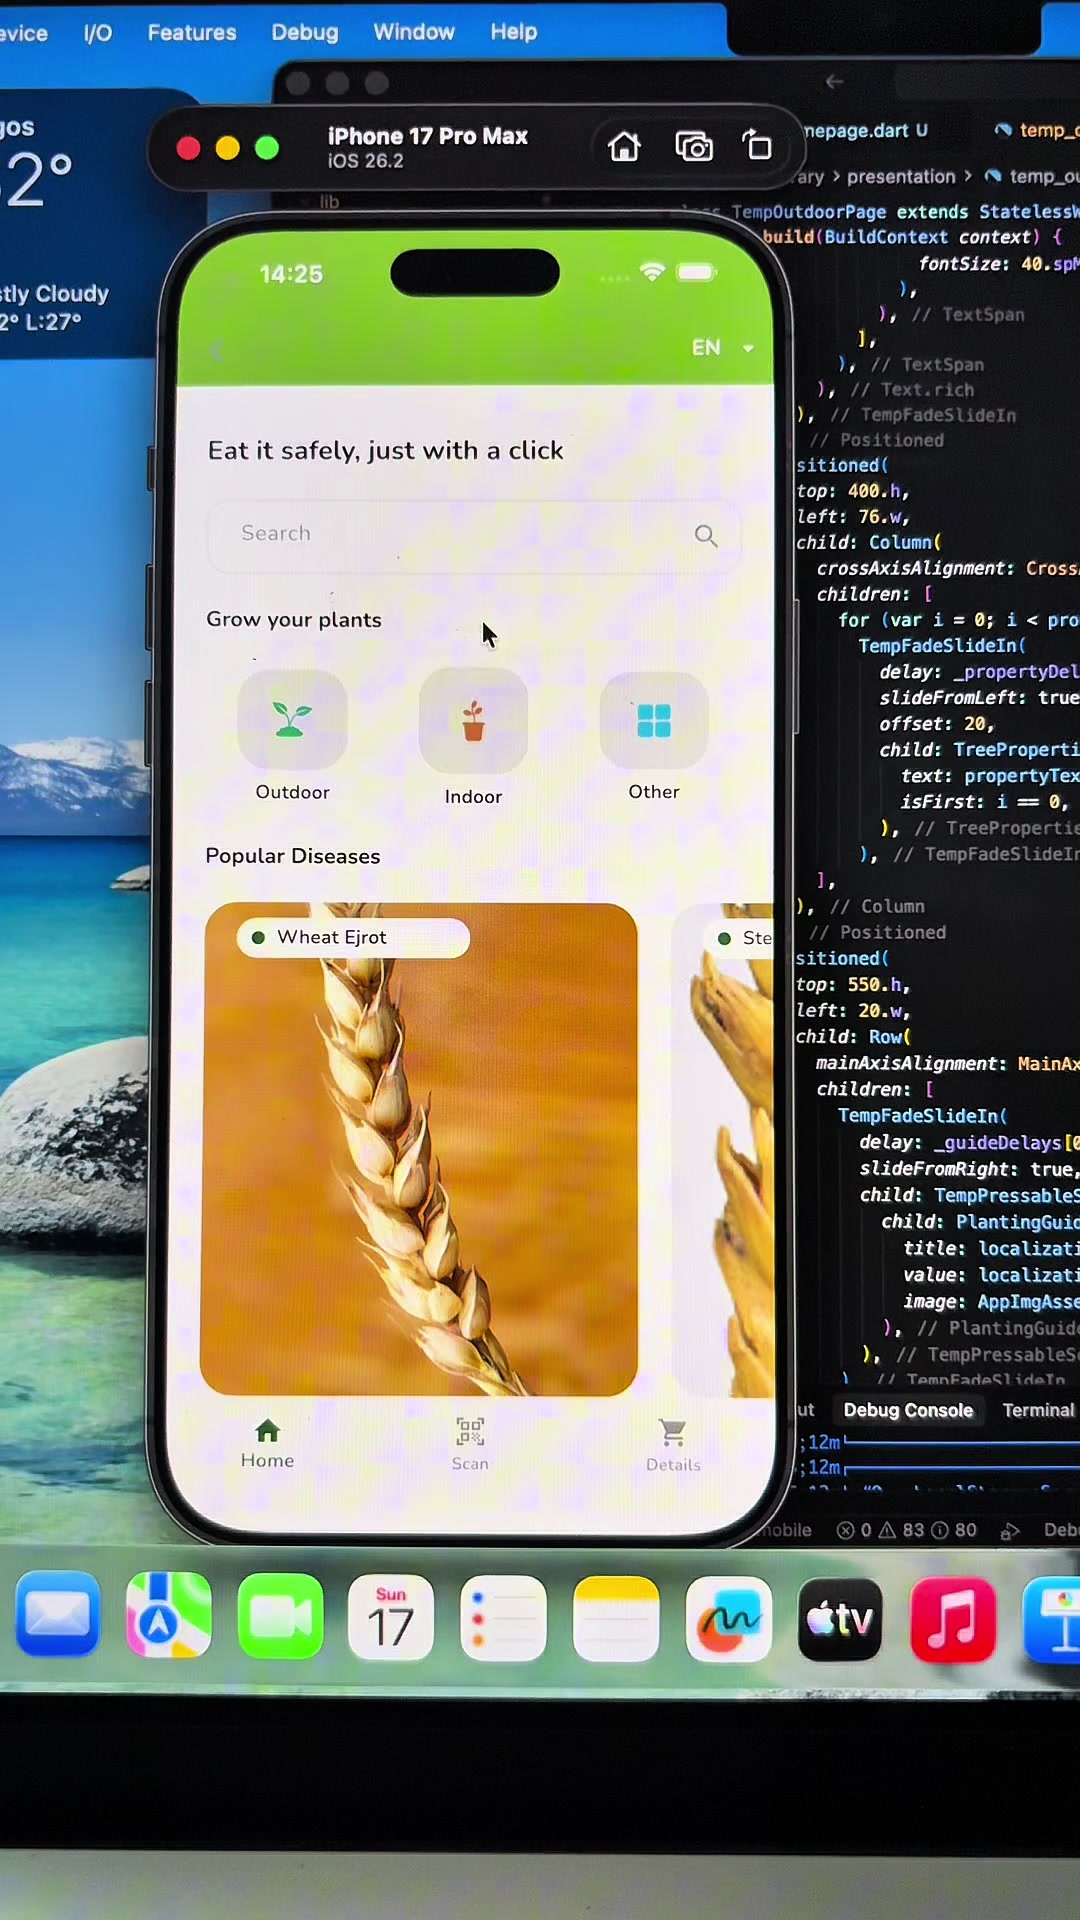Click the Outdoor label text
The height and width of the screenshot is (1920, 1080).
pos(292,792)
